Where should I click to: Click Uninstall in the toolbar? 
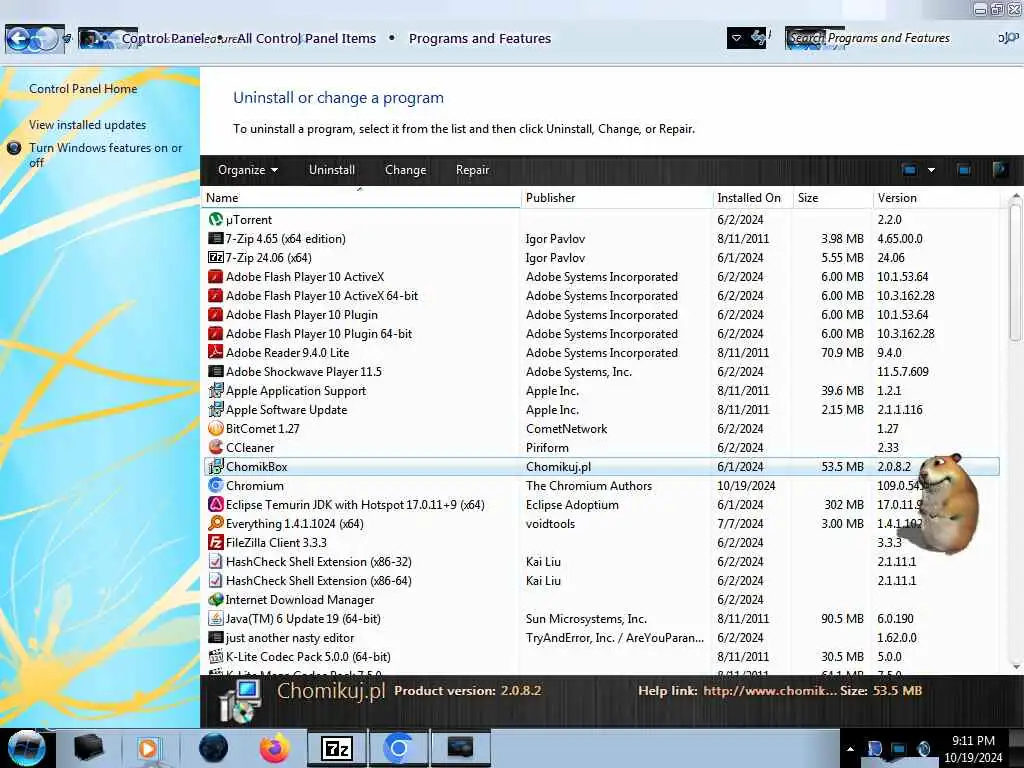tap(332, 170)
